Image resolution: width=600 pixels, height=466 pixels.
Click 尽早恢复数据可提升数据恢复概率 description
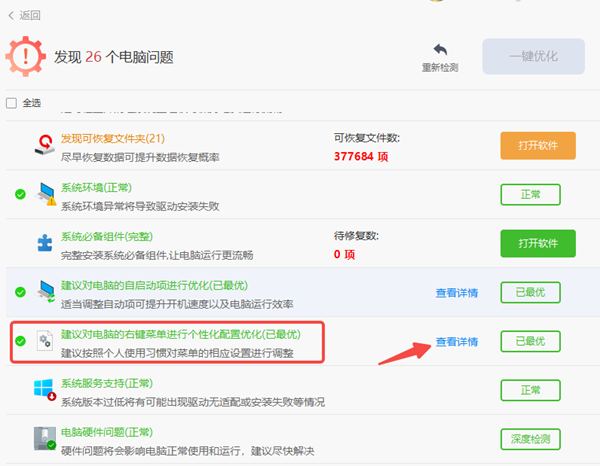(x=140, y=157)
